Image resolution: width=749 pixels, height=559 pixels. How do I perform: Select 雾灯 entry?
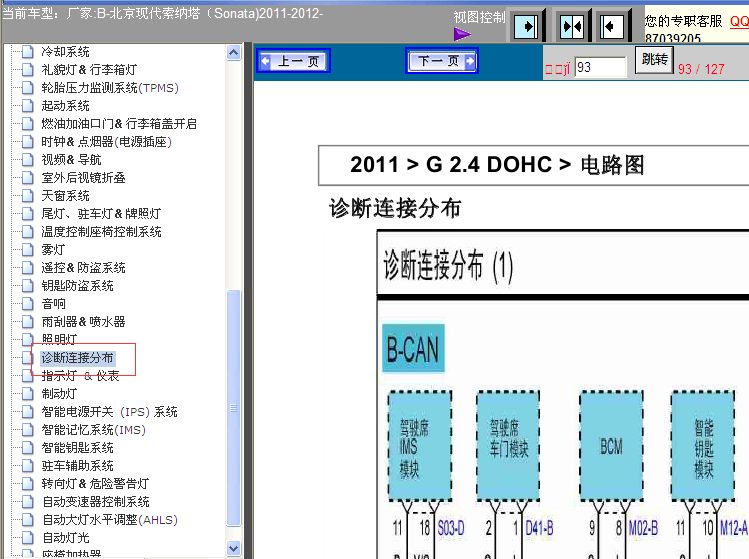point(53,250)
